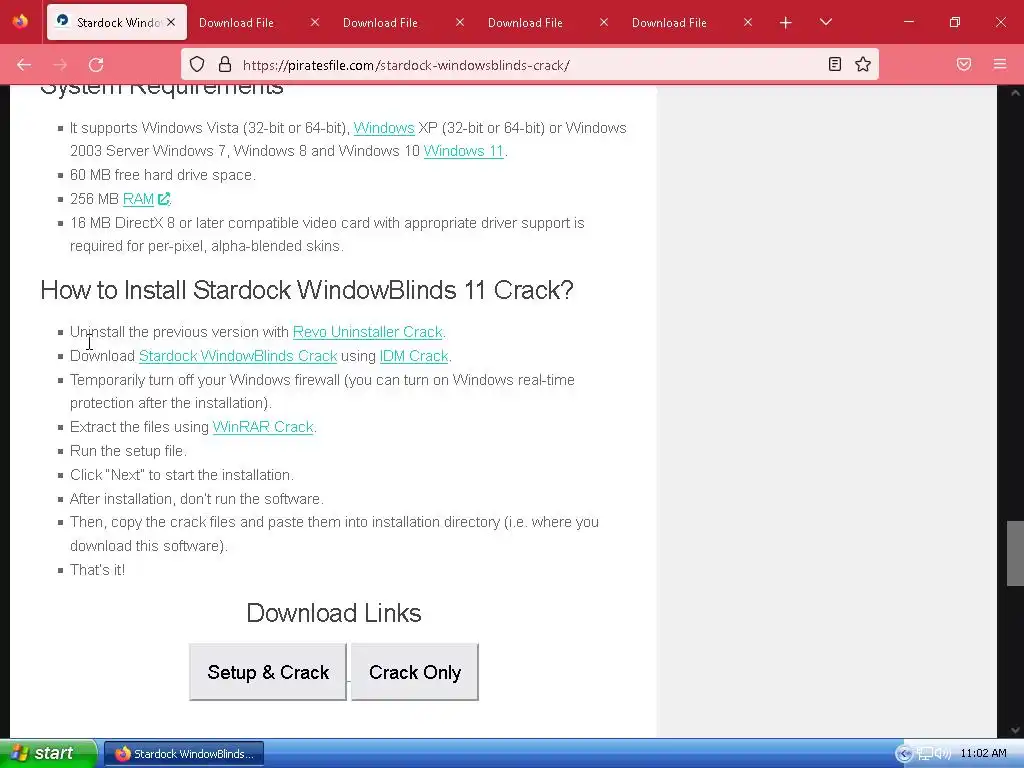This screenshot has width=1024, height=768.
Task: Close the fourth Download File tab
Action: point(748,22)
